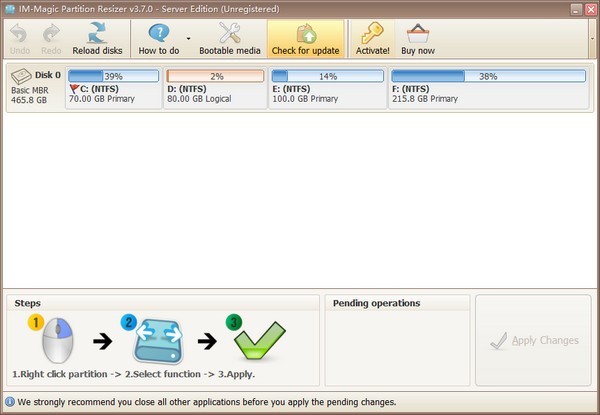Select the C: (NTFS) 70 GB partition
Image resolution: width=600 pixels, height=415 pixels.
pyautogui.click(x=113, y=93)
